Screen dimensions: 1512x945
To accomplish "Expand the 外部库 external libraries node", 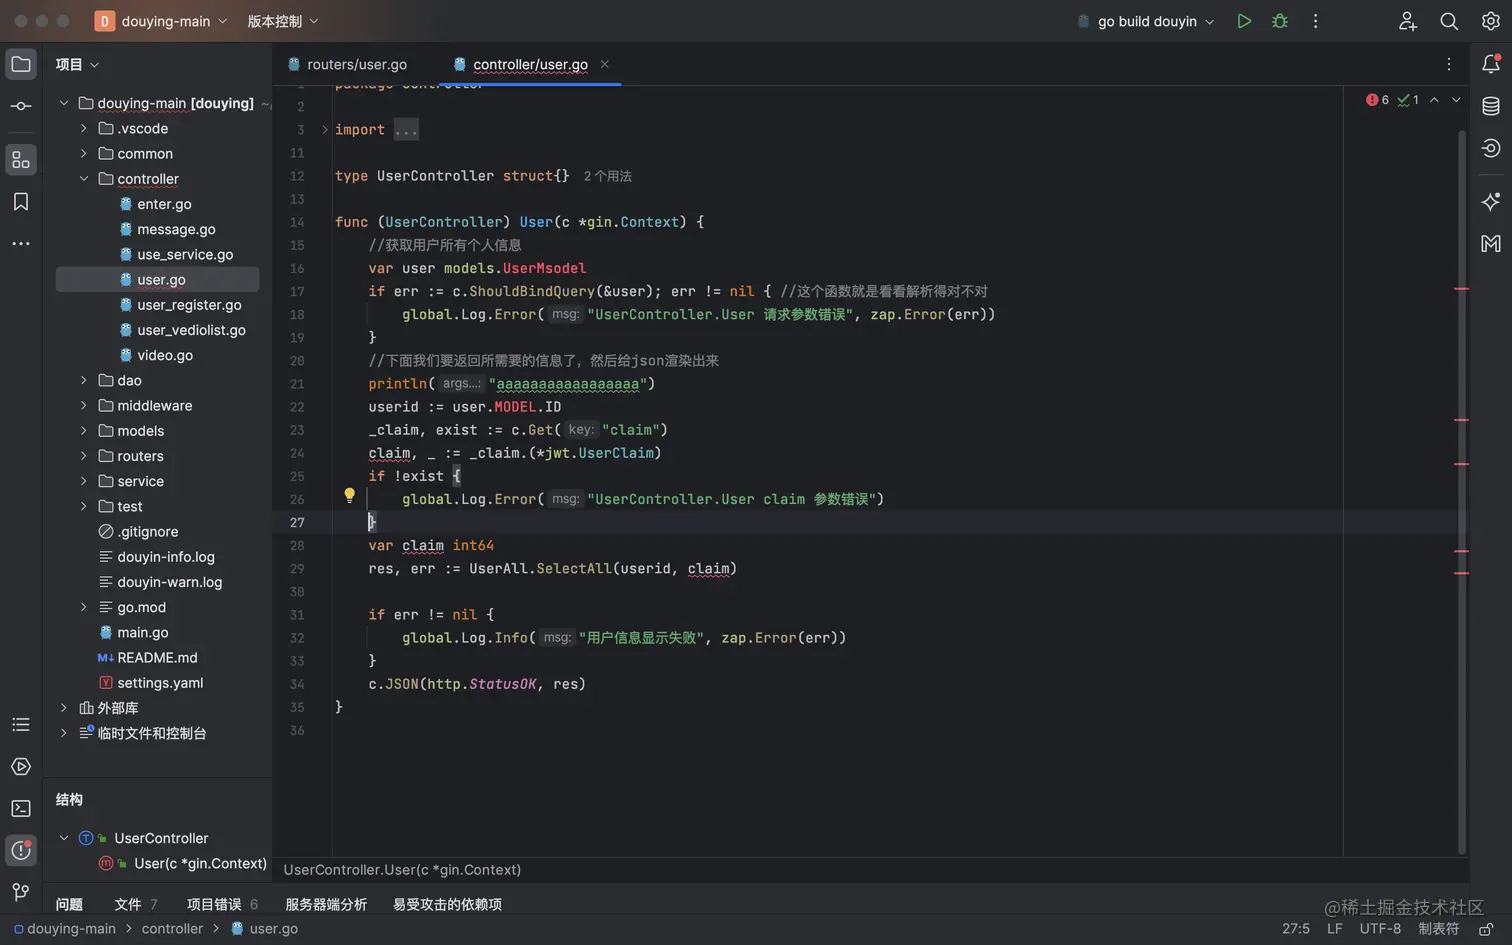I will click(64, 708).
